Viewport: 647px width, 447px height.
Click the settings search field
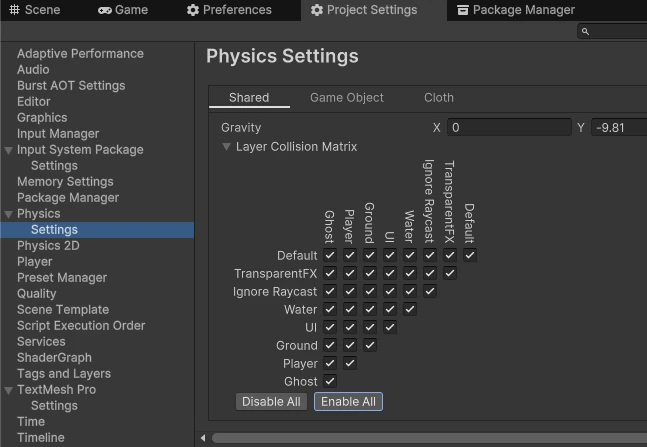click(612, 31)
